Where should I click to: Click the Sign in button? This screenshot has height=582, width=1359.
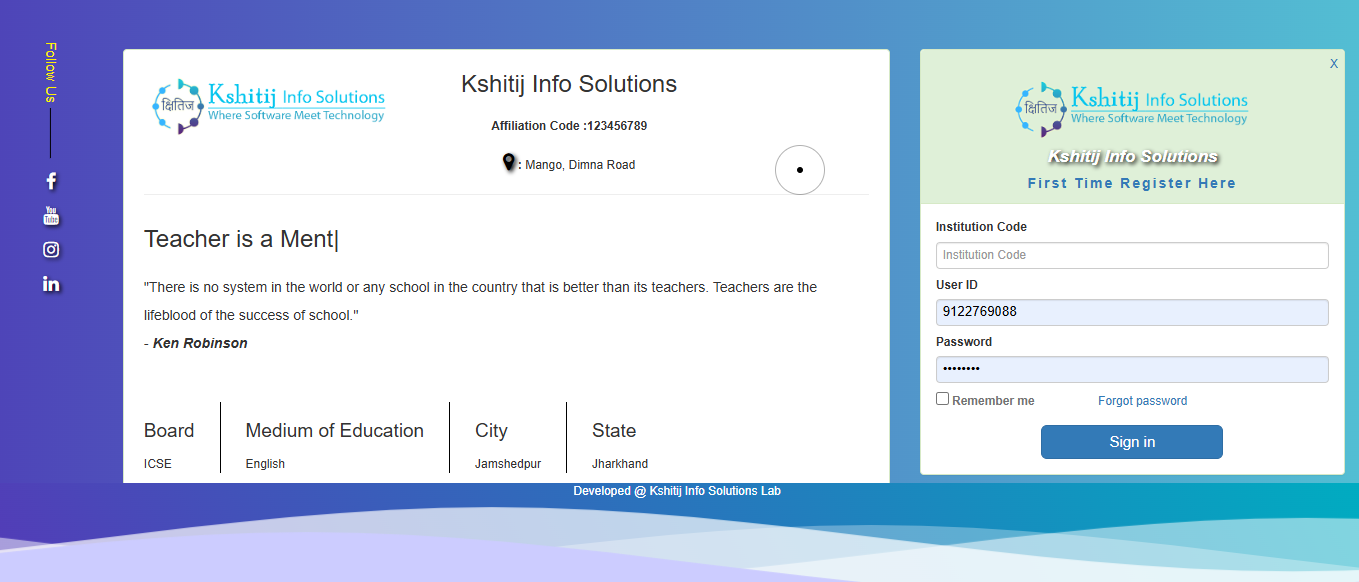(1132, 442)
